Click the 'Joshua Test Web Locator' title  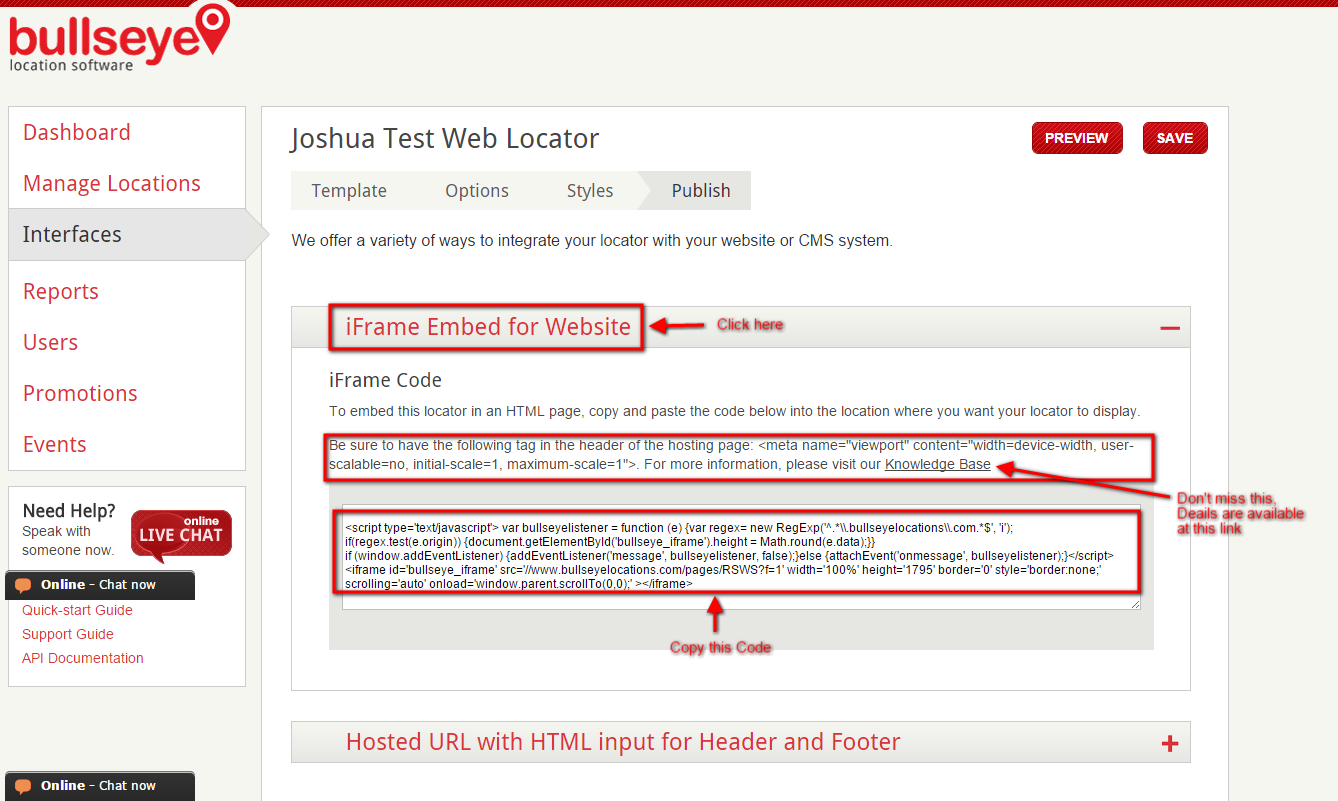[x=445, y=138]
